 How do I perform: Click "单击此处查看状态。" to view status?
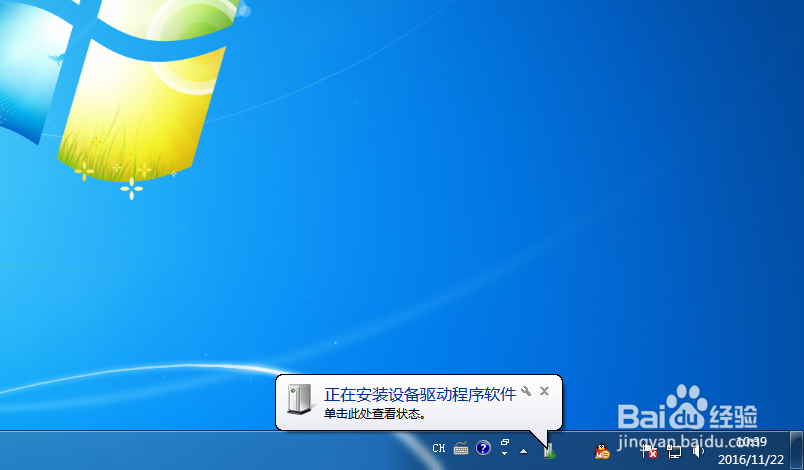(x=375, y=414)
